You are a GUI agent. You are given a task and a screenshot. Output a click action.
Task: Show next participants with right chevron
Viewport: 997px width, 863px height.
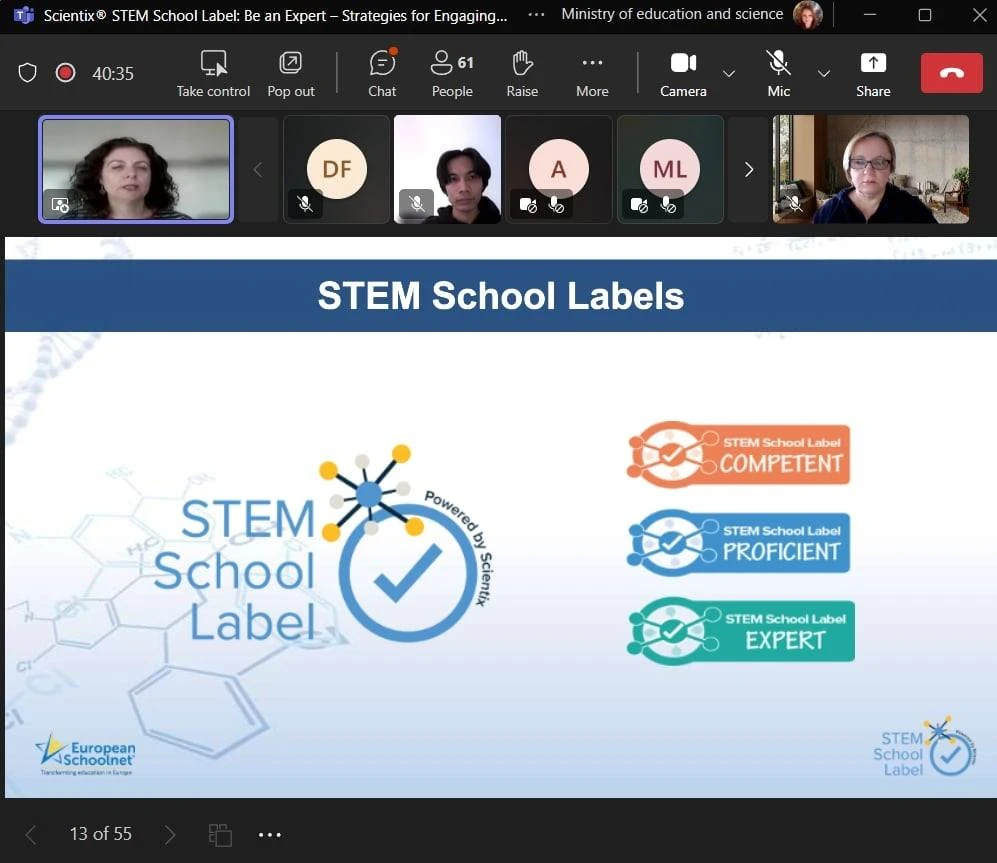749,170
